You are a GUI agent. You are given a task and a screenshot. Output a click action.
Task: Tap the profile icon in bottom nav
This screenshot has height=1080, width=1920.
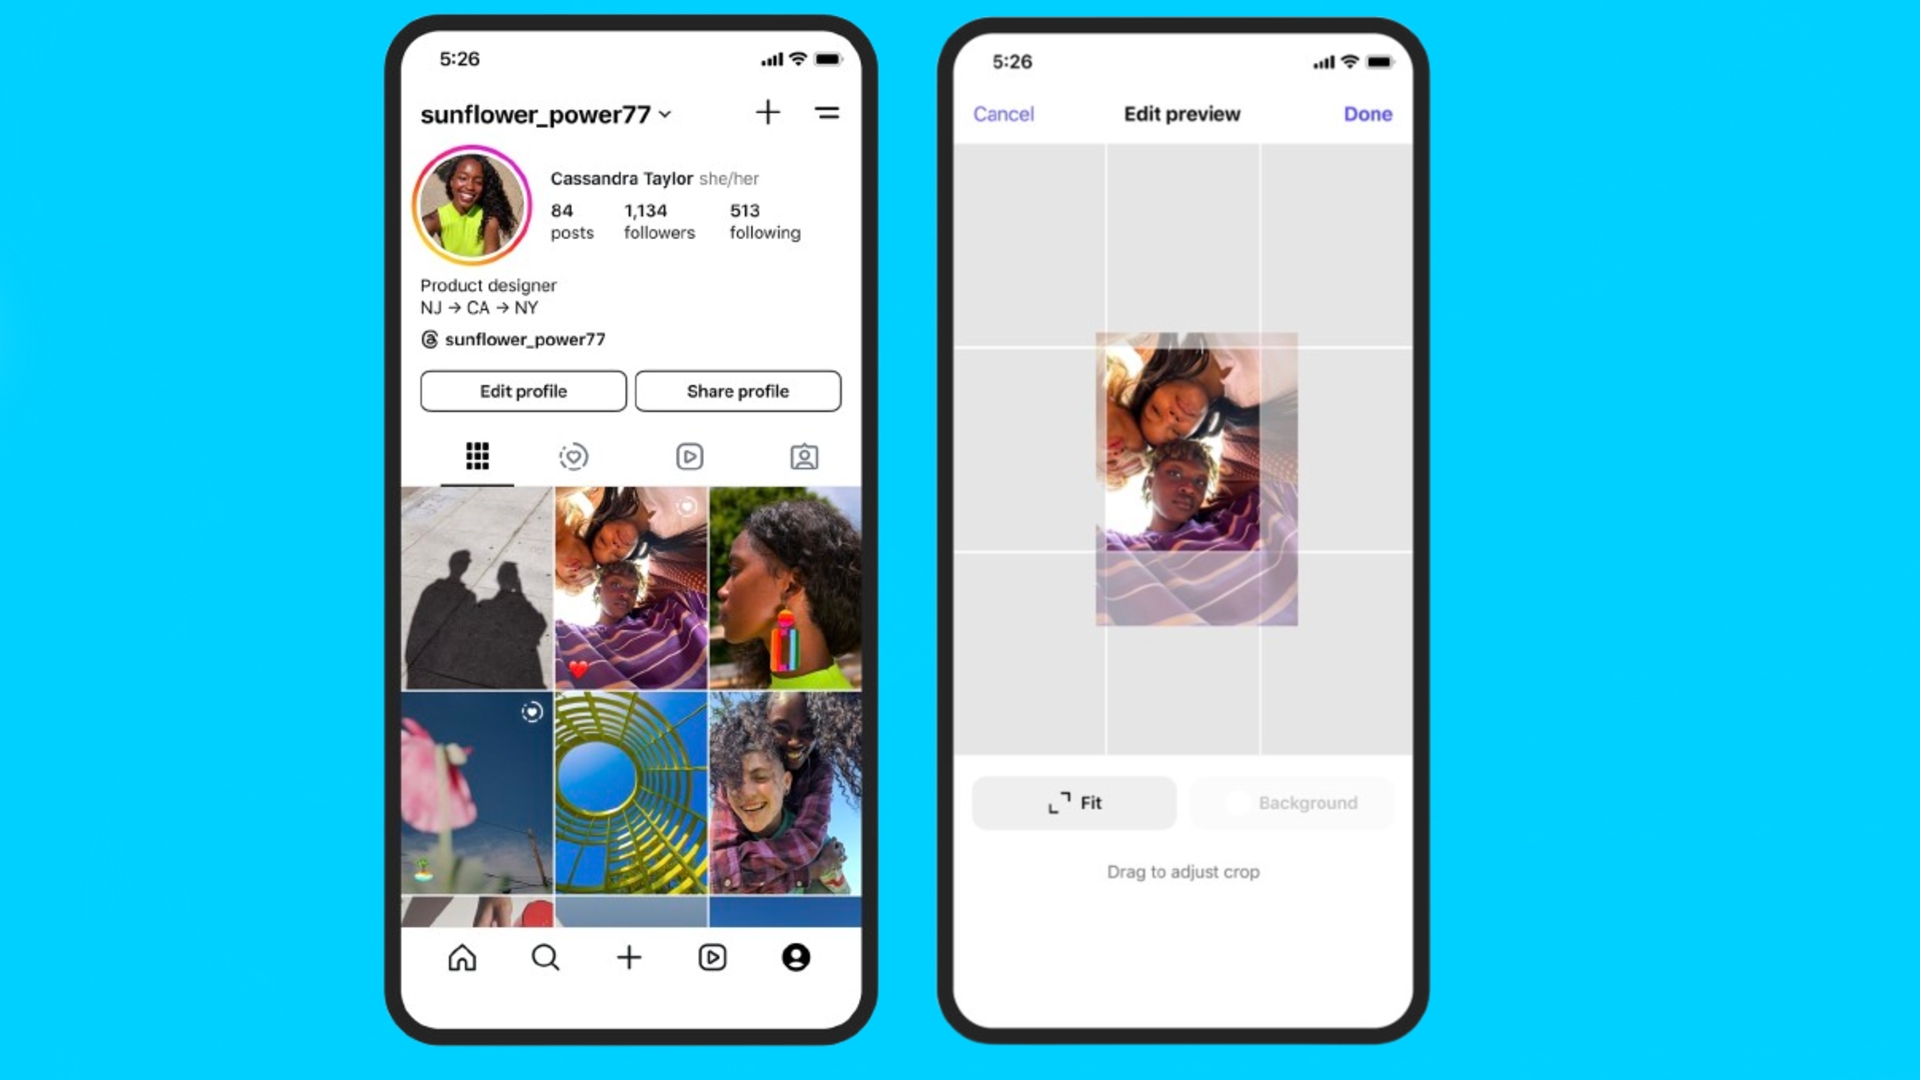click(x=796, y=957)
